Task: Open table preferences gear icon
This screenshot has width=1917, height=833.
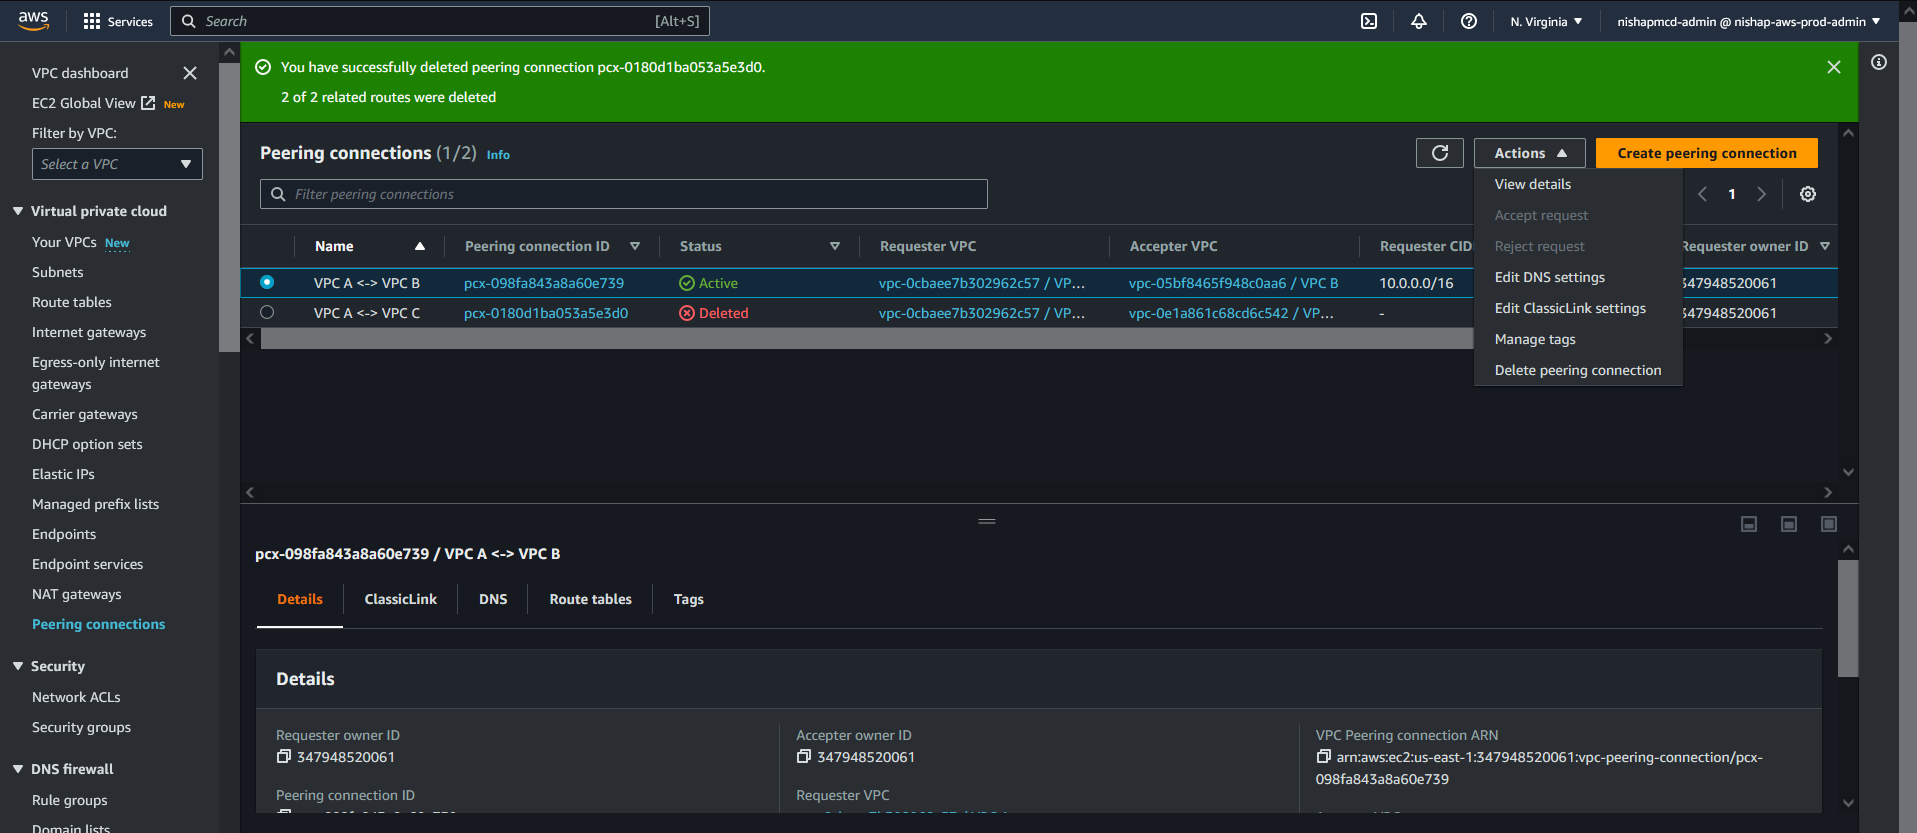Action: pos(1807,194)
